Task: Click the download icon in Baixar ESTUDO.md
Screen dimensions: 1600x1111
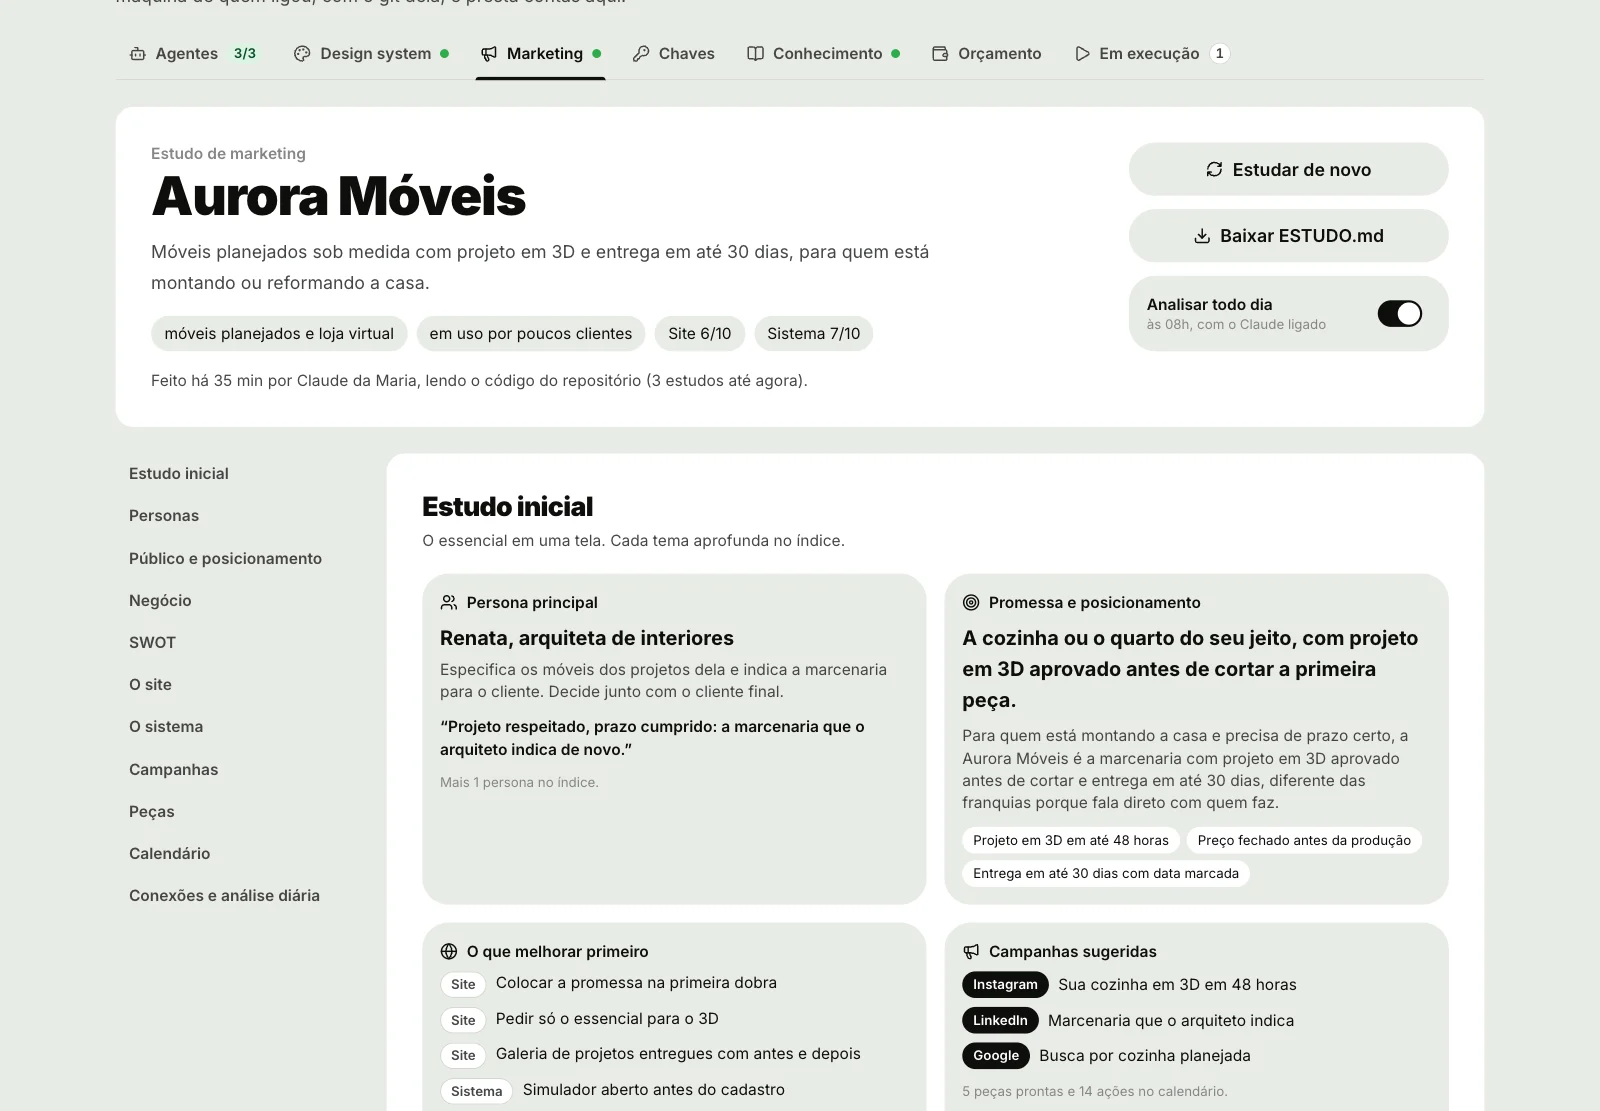Action: (1202, 236)
